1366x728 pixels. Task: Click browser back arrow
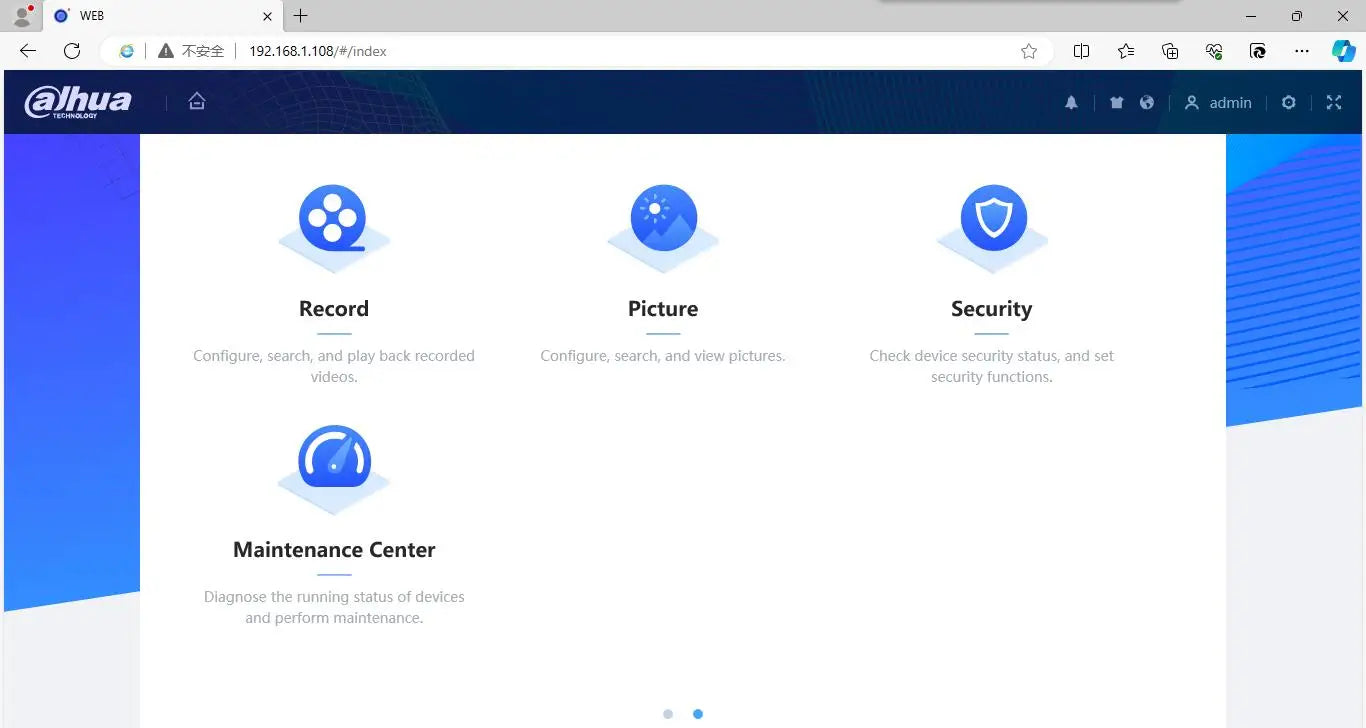coord(28,51)
